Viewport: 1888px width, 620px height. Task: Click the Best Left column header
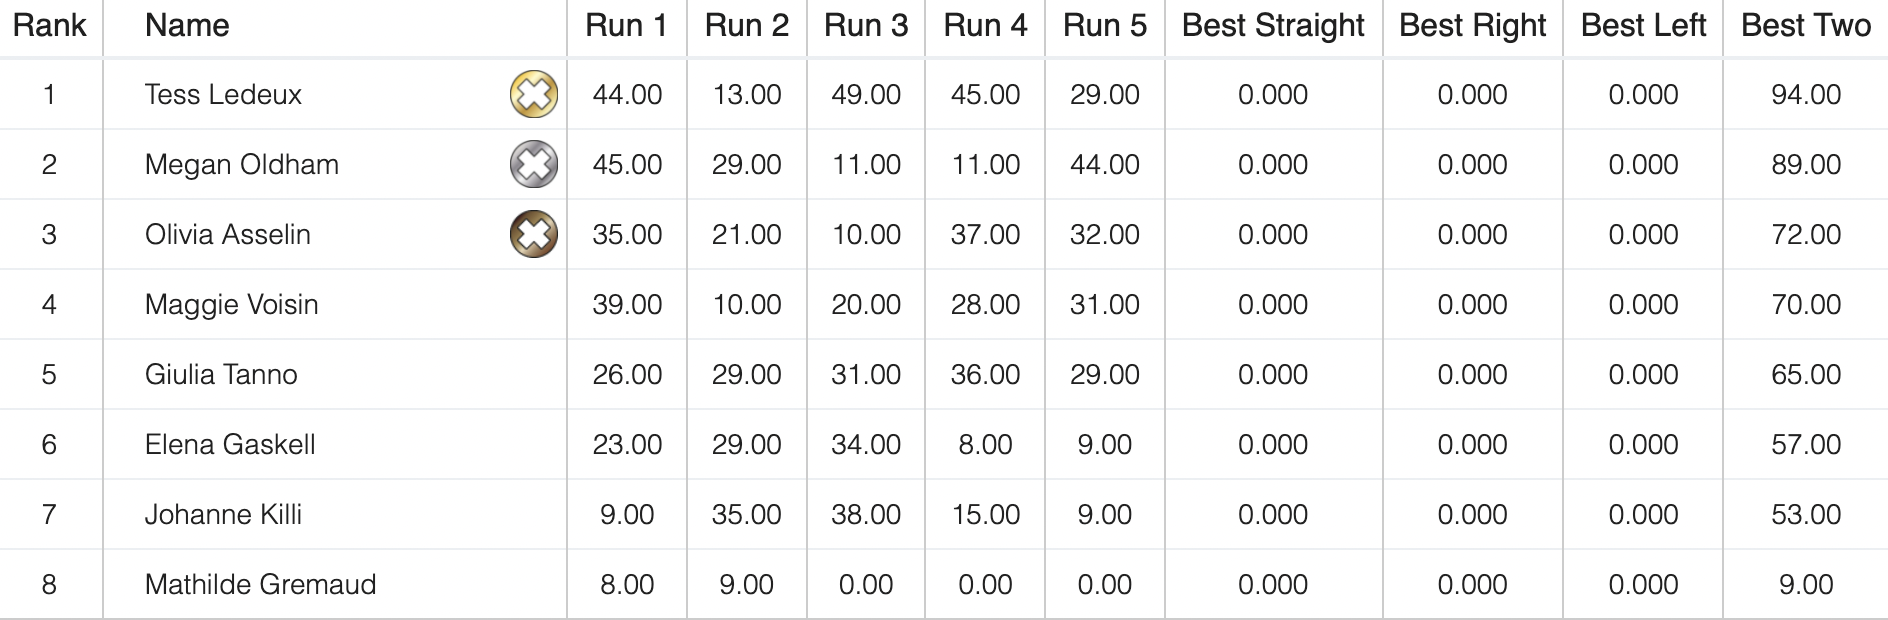click(1643, 26)
